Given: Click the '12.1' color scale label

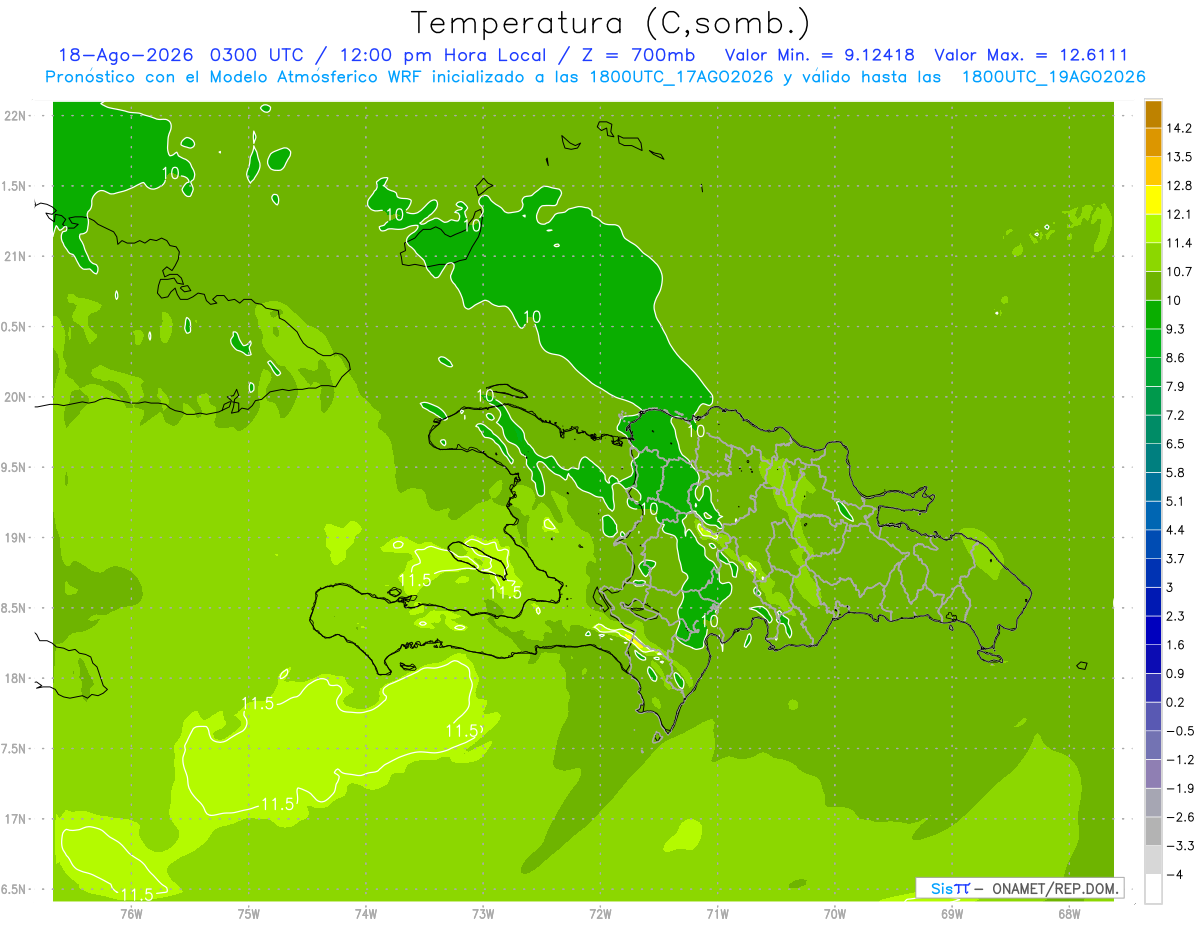Looking at the screenshot, I should pos(1179,214).
